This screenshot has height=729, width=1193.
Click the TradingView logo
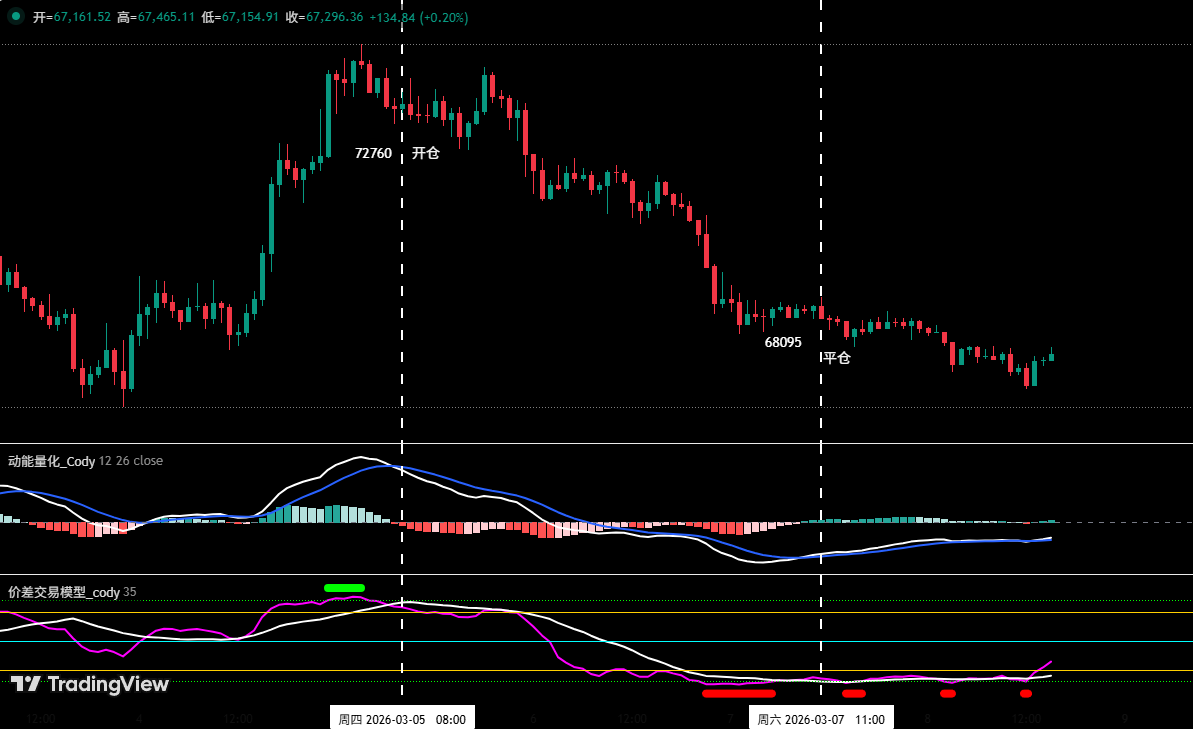point(90,684)
